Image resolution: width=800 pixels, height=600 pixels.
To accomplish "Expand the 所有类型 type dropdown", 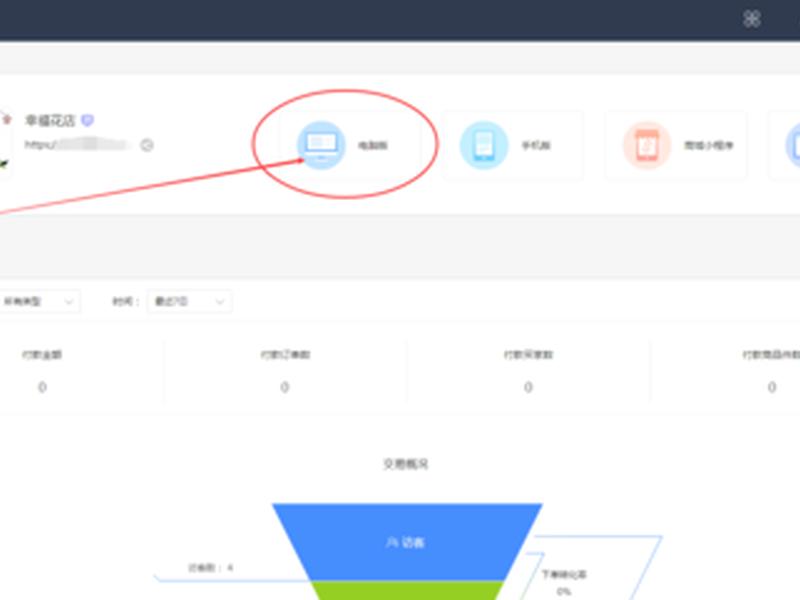I will coord(39,302).
